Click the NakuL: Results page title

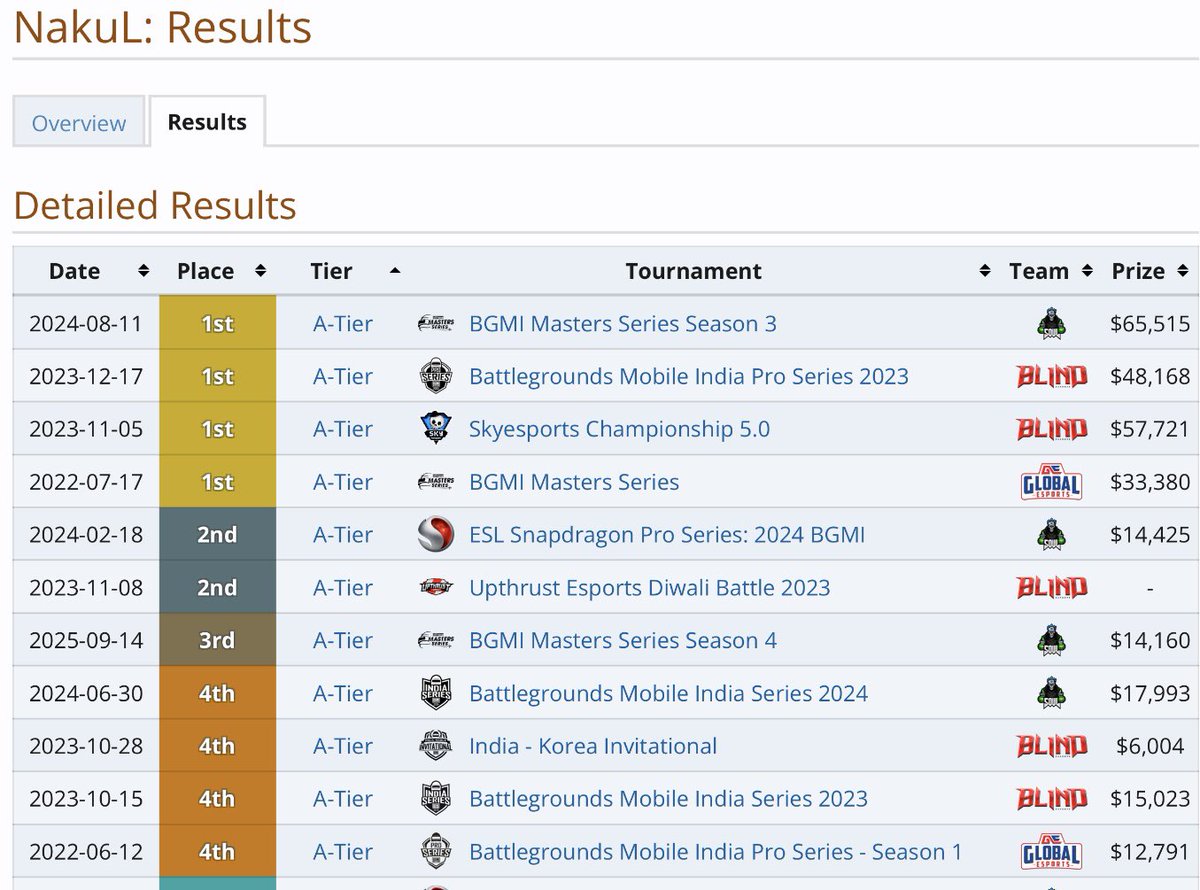click(x=163, y=27)
